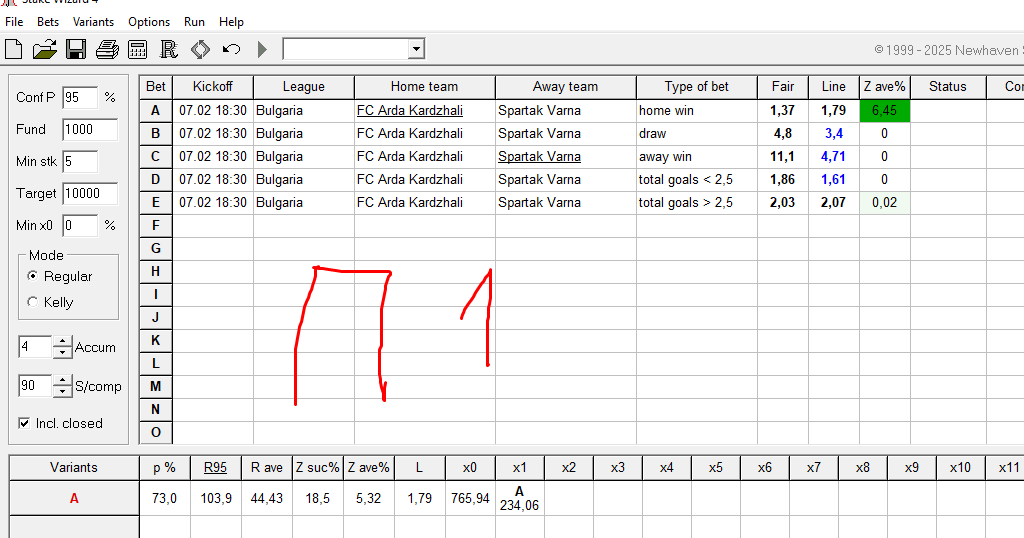
Task: Click the Line column header
Action: [834, 87]
